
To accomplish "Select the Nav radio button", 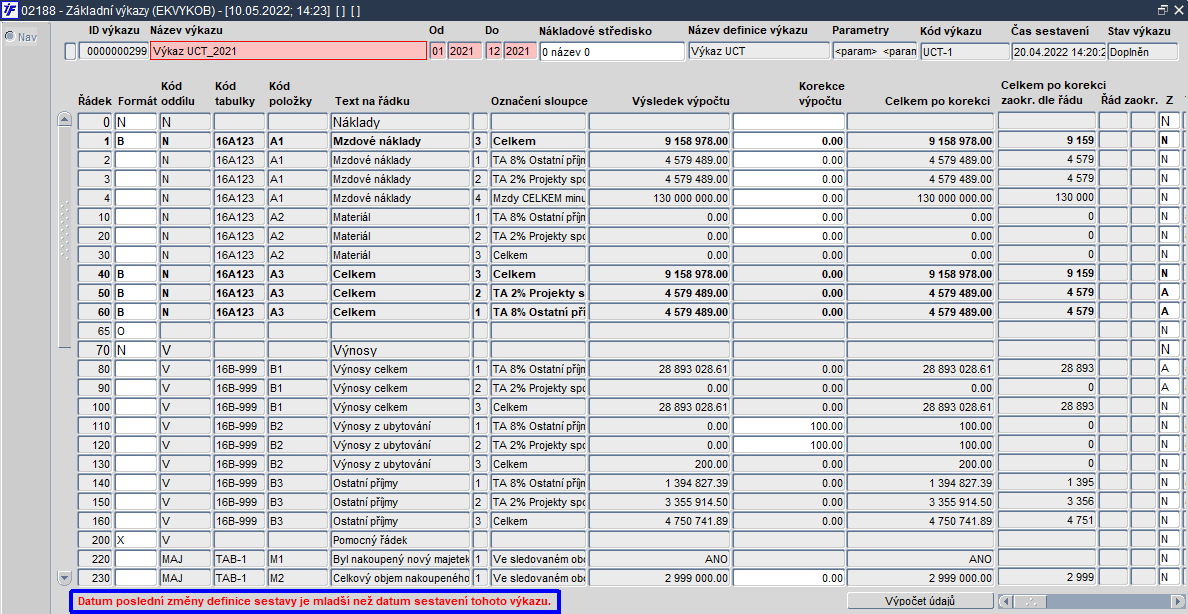I will 10,36.
